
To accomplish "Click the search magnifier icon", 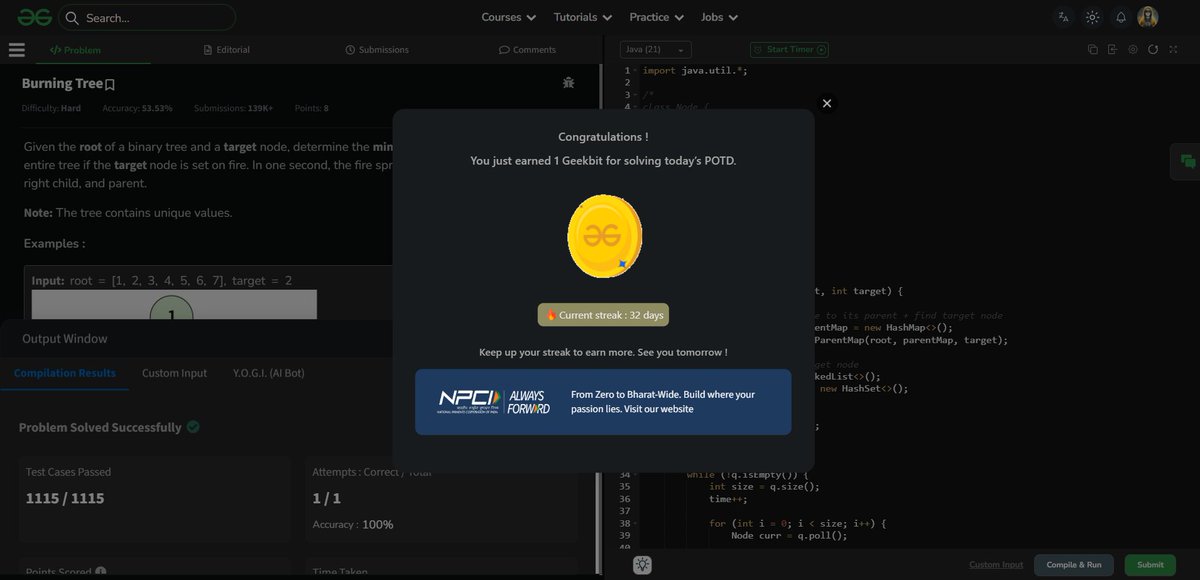I will (x=72, y=17).
